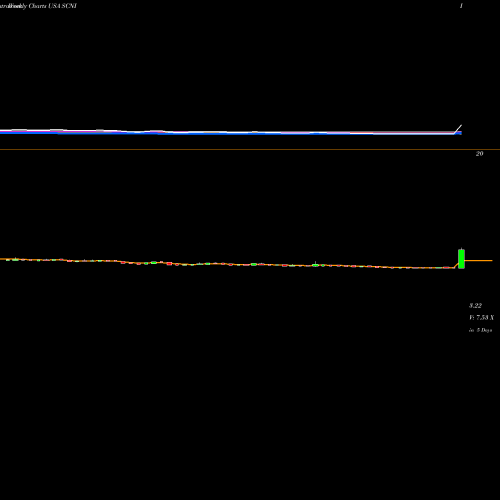Screen dimensions: 500x500
Task: Click the leftmost candle on the price line
Action: click(x=8, y=259)
